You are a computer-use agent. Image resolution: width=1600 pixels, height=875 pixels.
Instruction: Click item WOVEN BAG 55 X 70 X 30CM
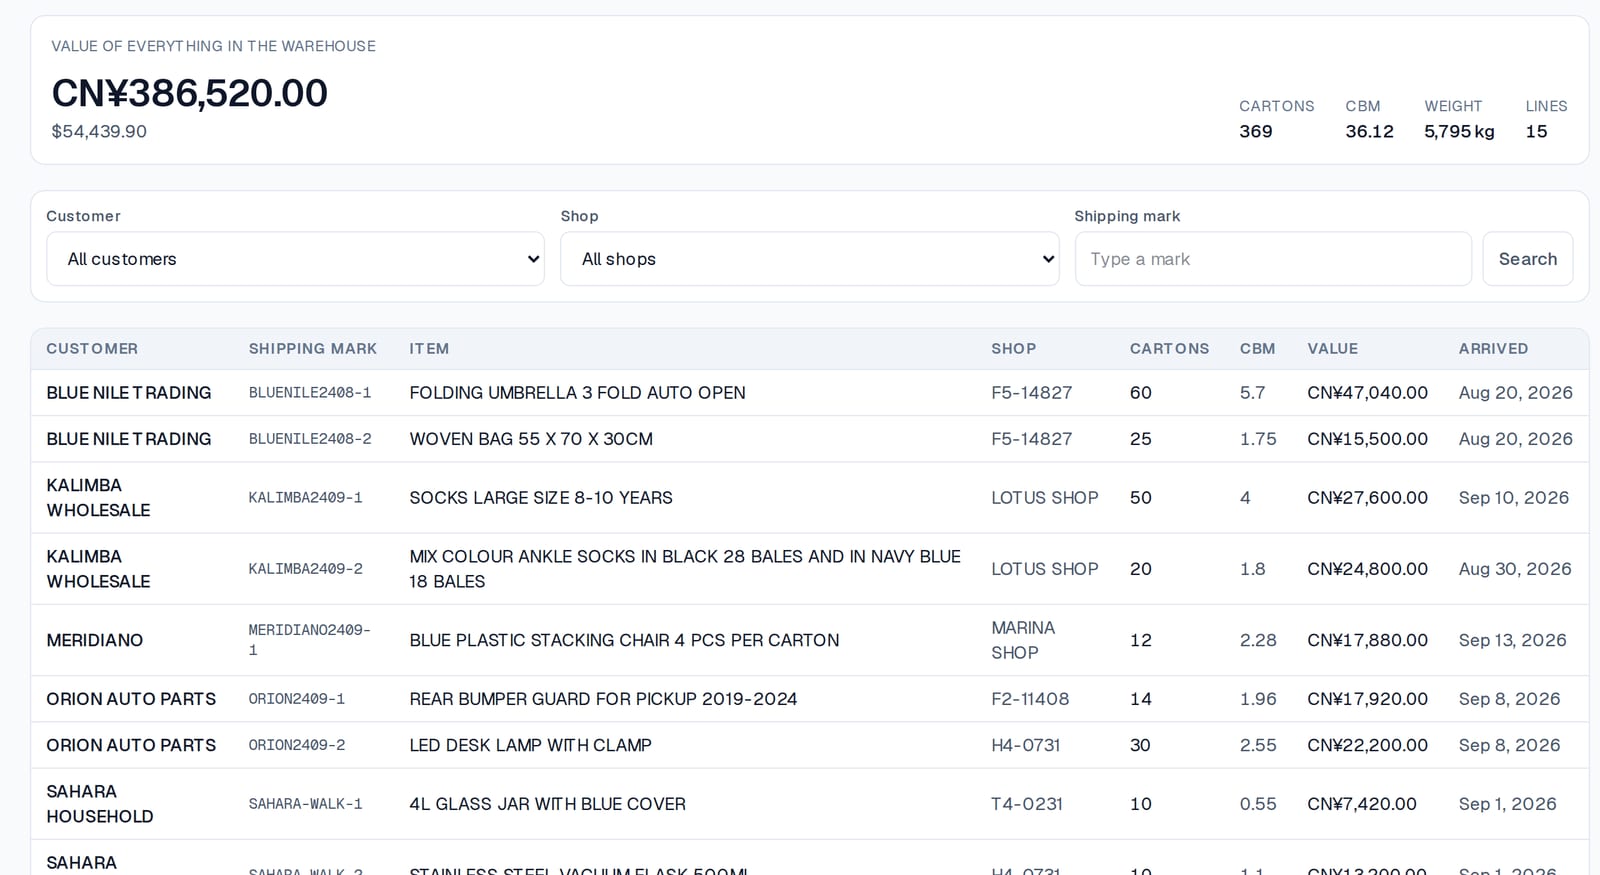[531, 439]
